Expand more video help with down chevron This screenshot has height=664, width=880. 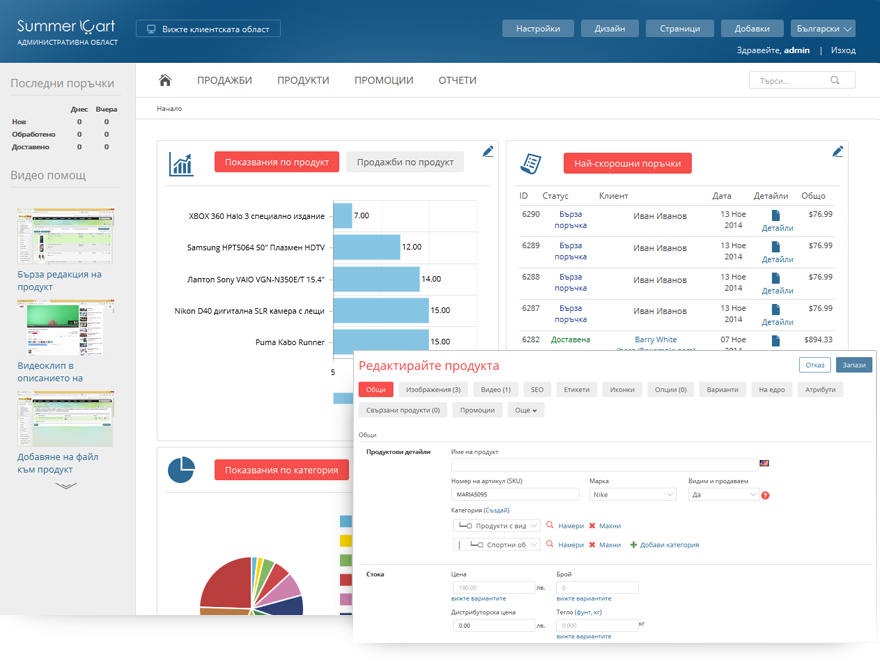point(66,486)
